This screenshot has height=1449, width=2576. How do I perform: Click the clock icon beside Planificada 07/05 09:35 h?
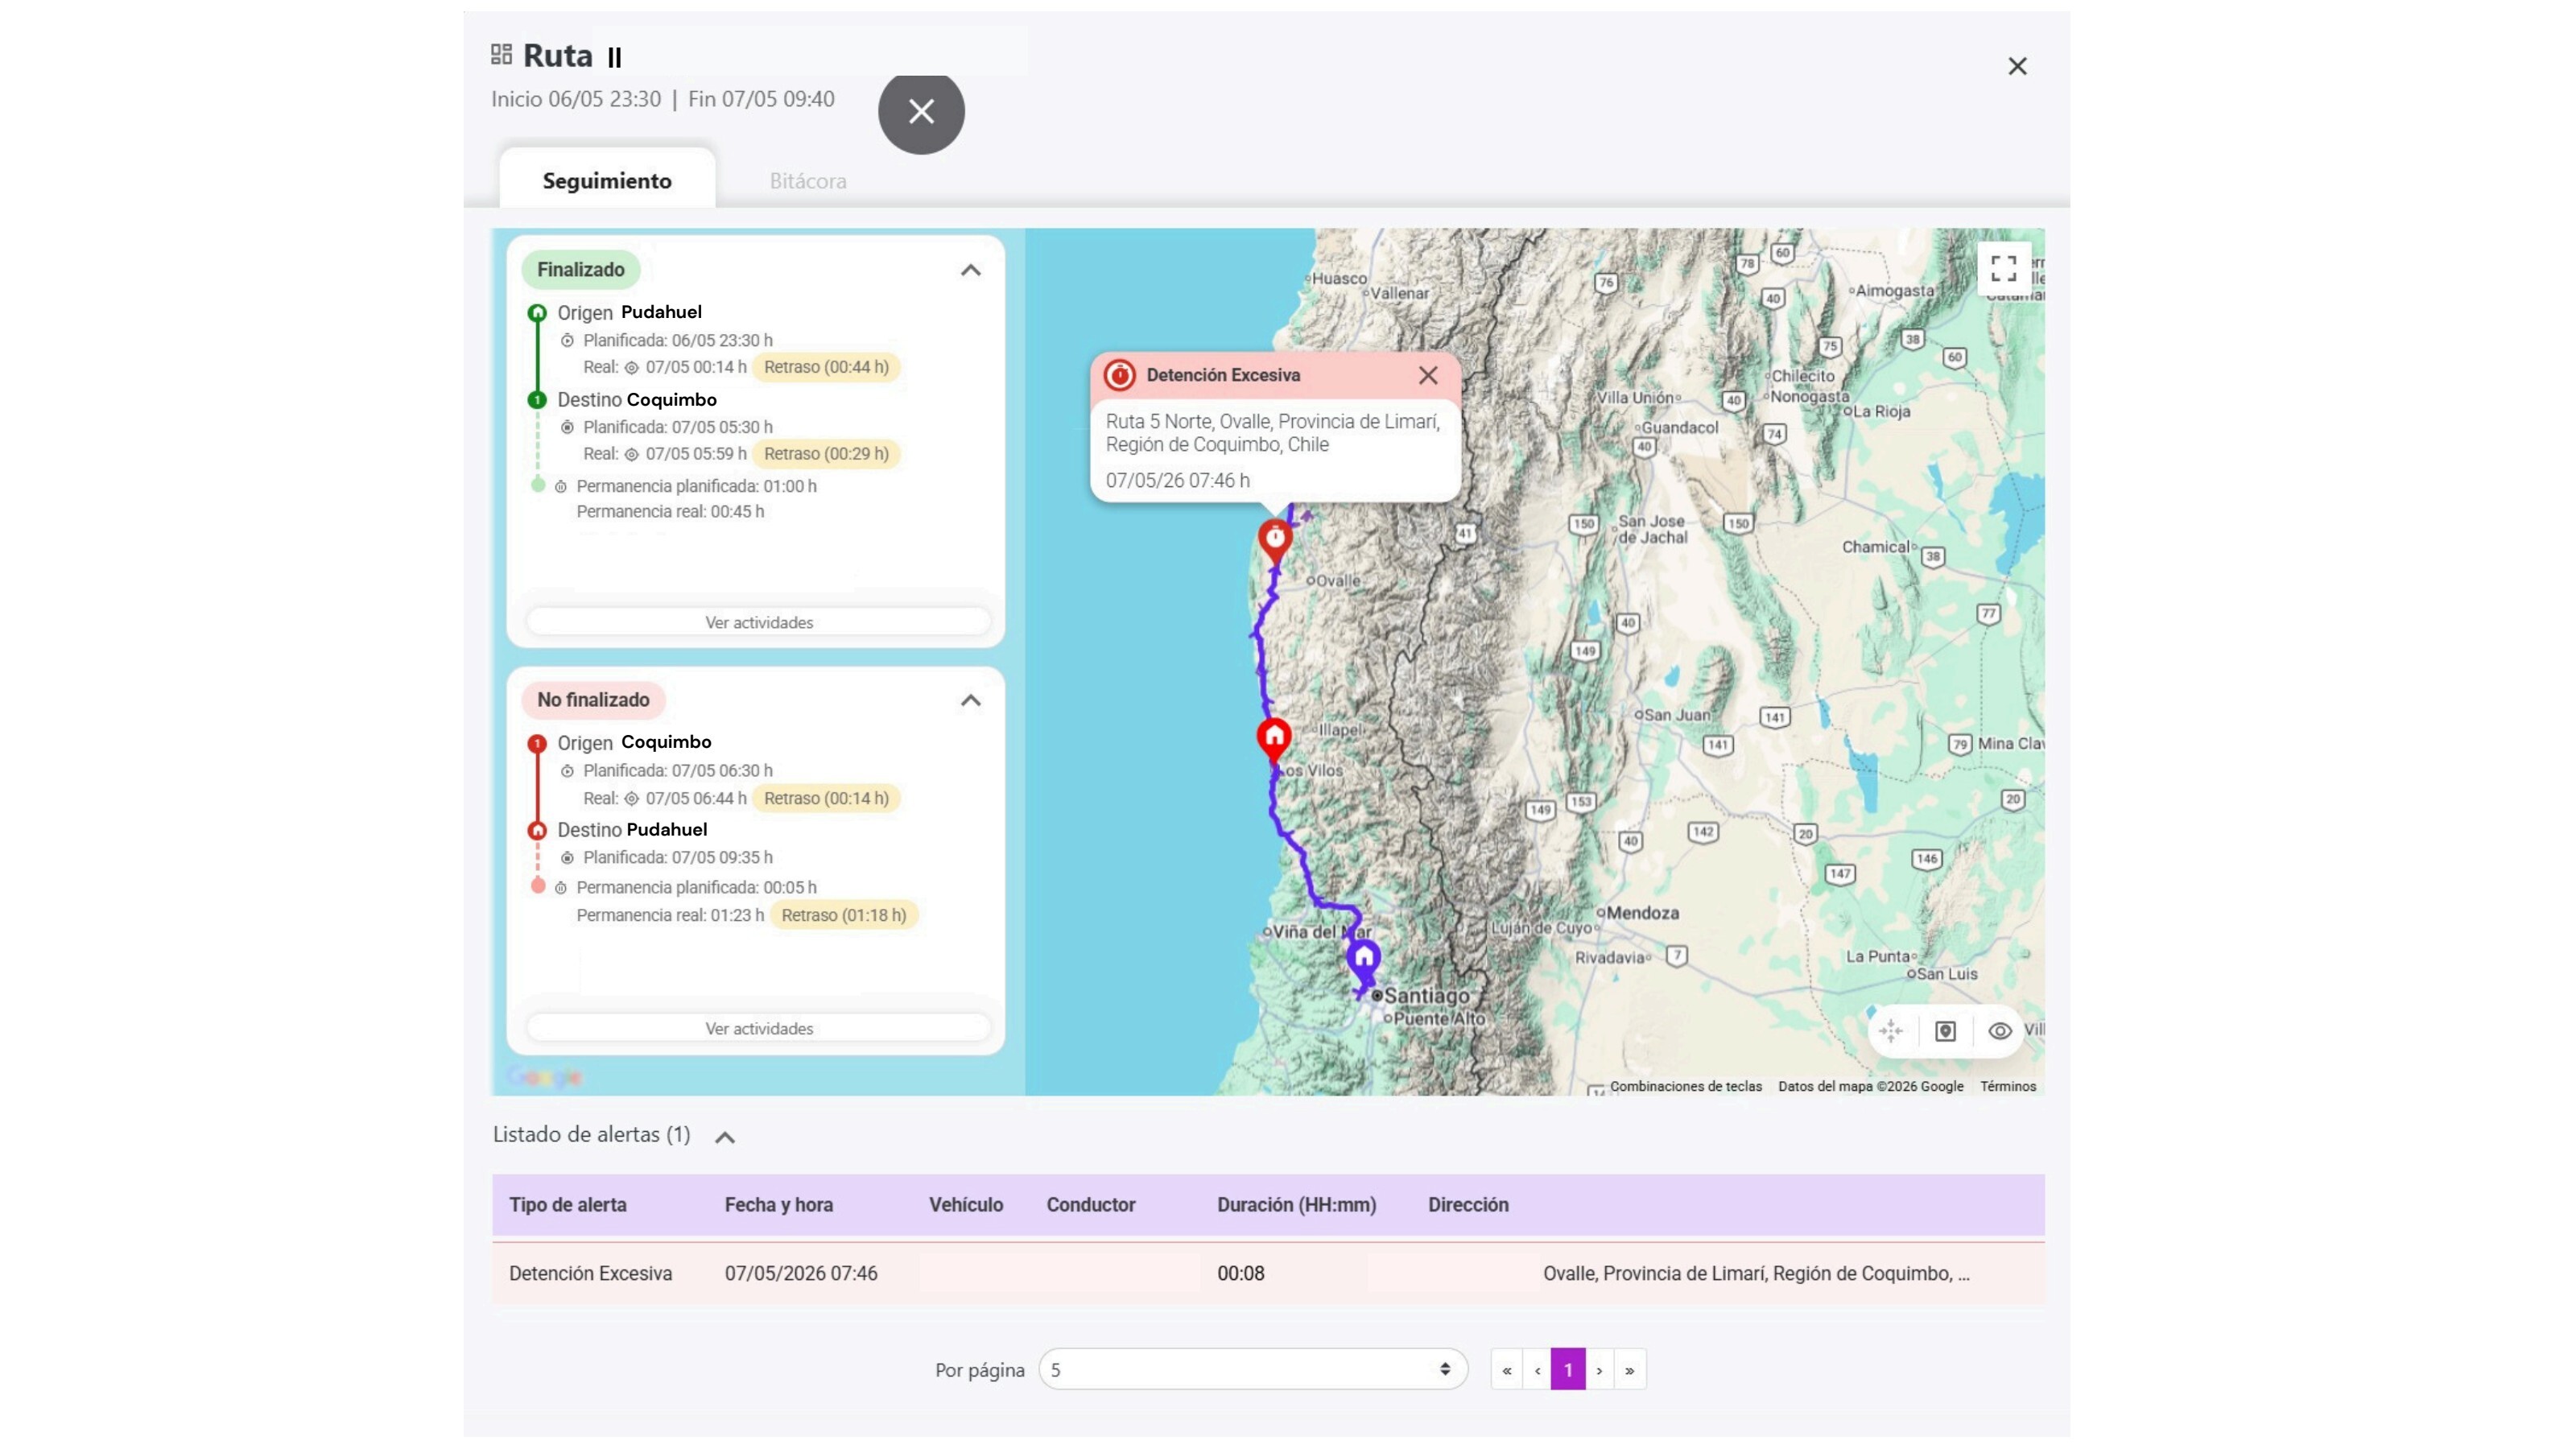[x=567, y=858]
